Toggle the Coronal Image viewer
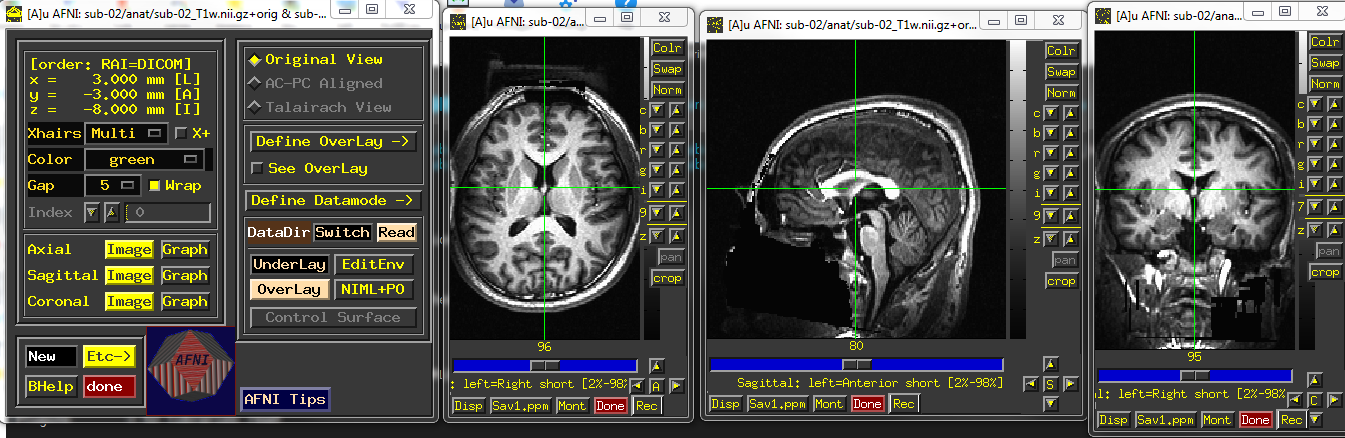This screenshot has width=1345, height=438. pos(129,301)
